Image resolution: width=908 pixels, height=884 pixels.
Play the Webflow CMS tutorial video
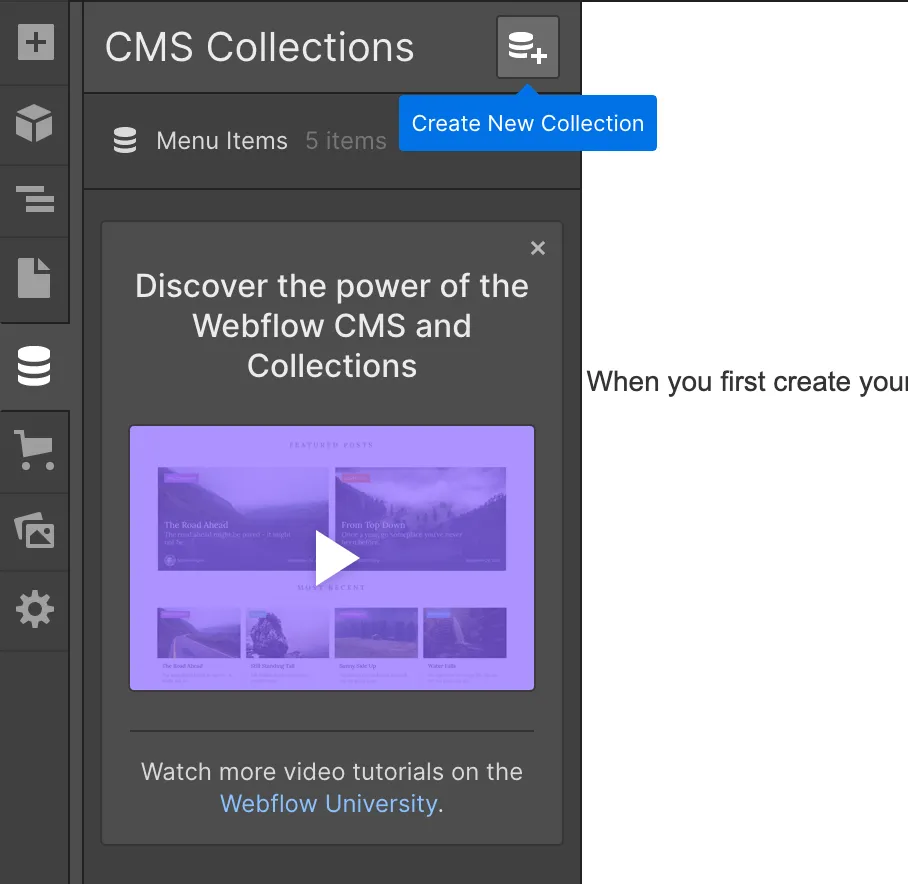tap(336, 558)
